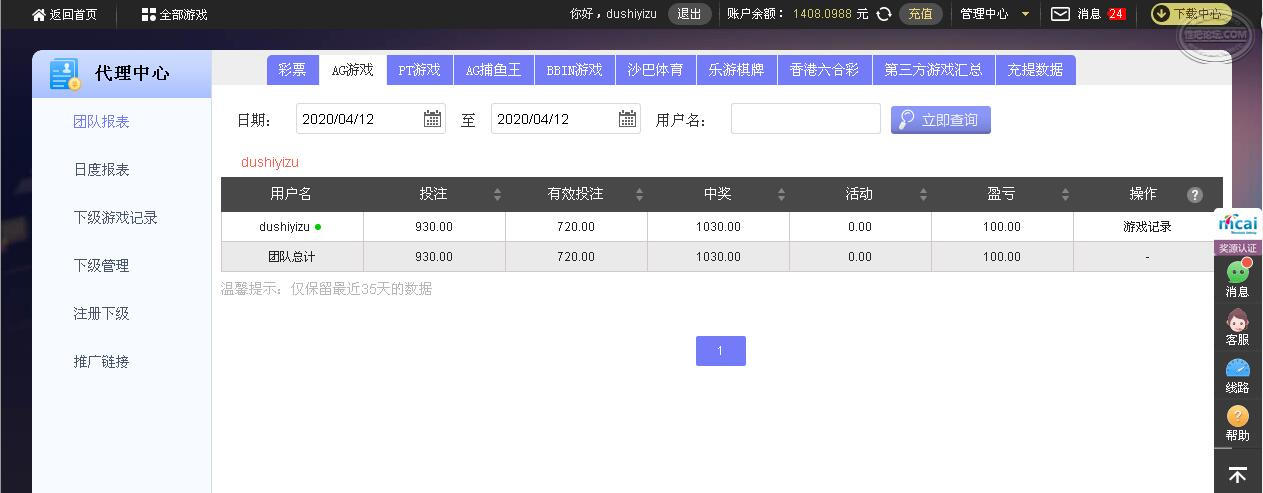Open the start date calendar icon

(432, 119)
